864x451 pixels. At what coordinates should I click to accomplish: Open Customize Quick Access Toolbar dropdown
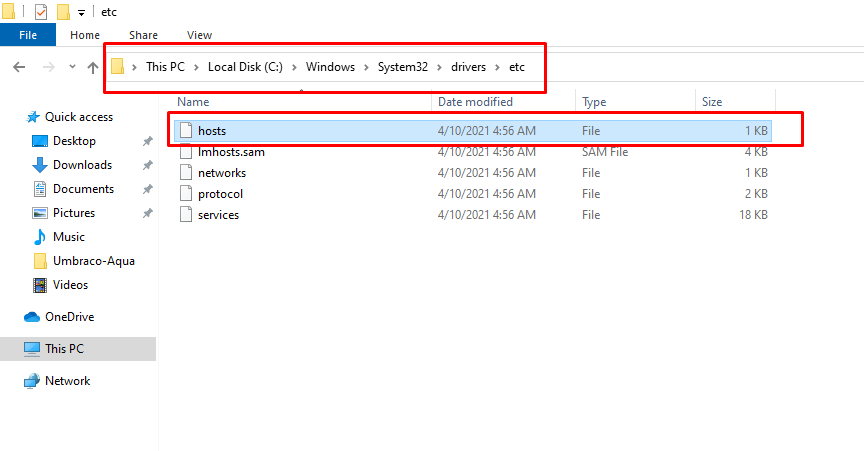click(x=81, y=13)
